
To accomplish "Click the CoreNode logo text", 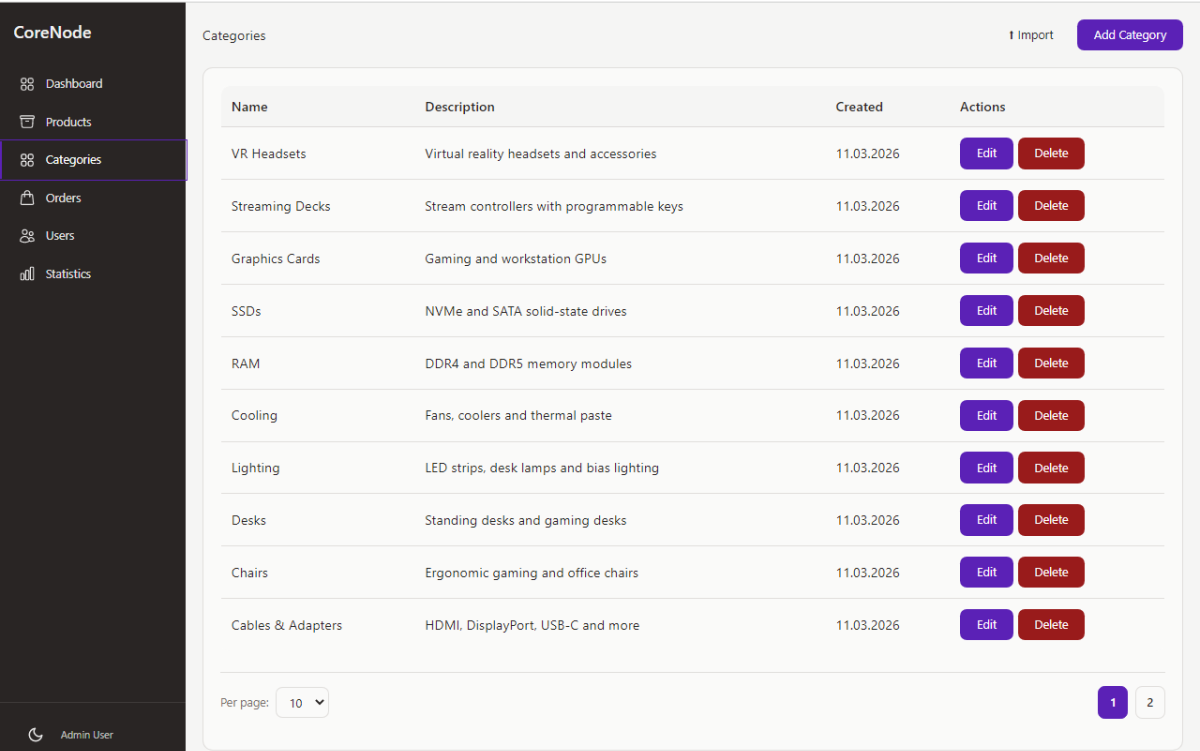I will pyautogui.click(x=52, y=33).
